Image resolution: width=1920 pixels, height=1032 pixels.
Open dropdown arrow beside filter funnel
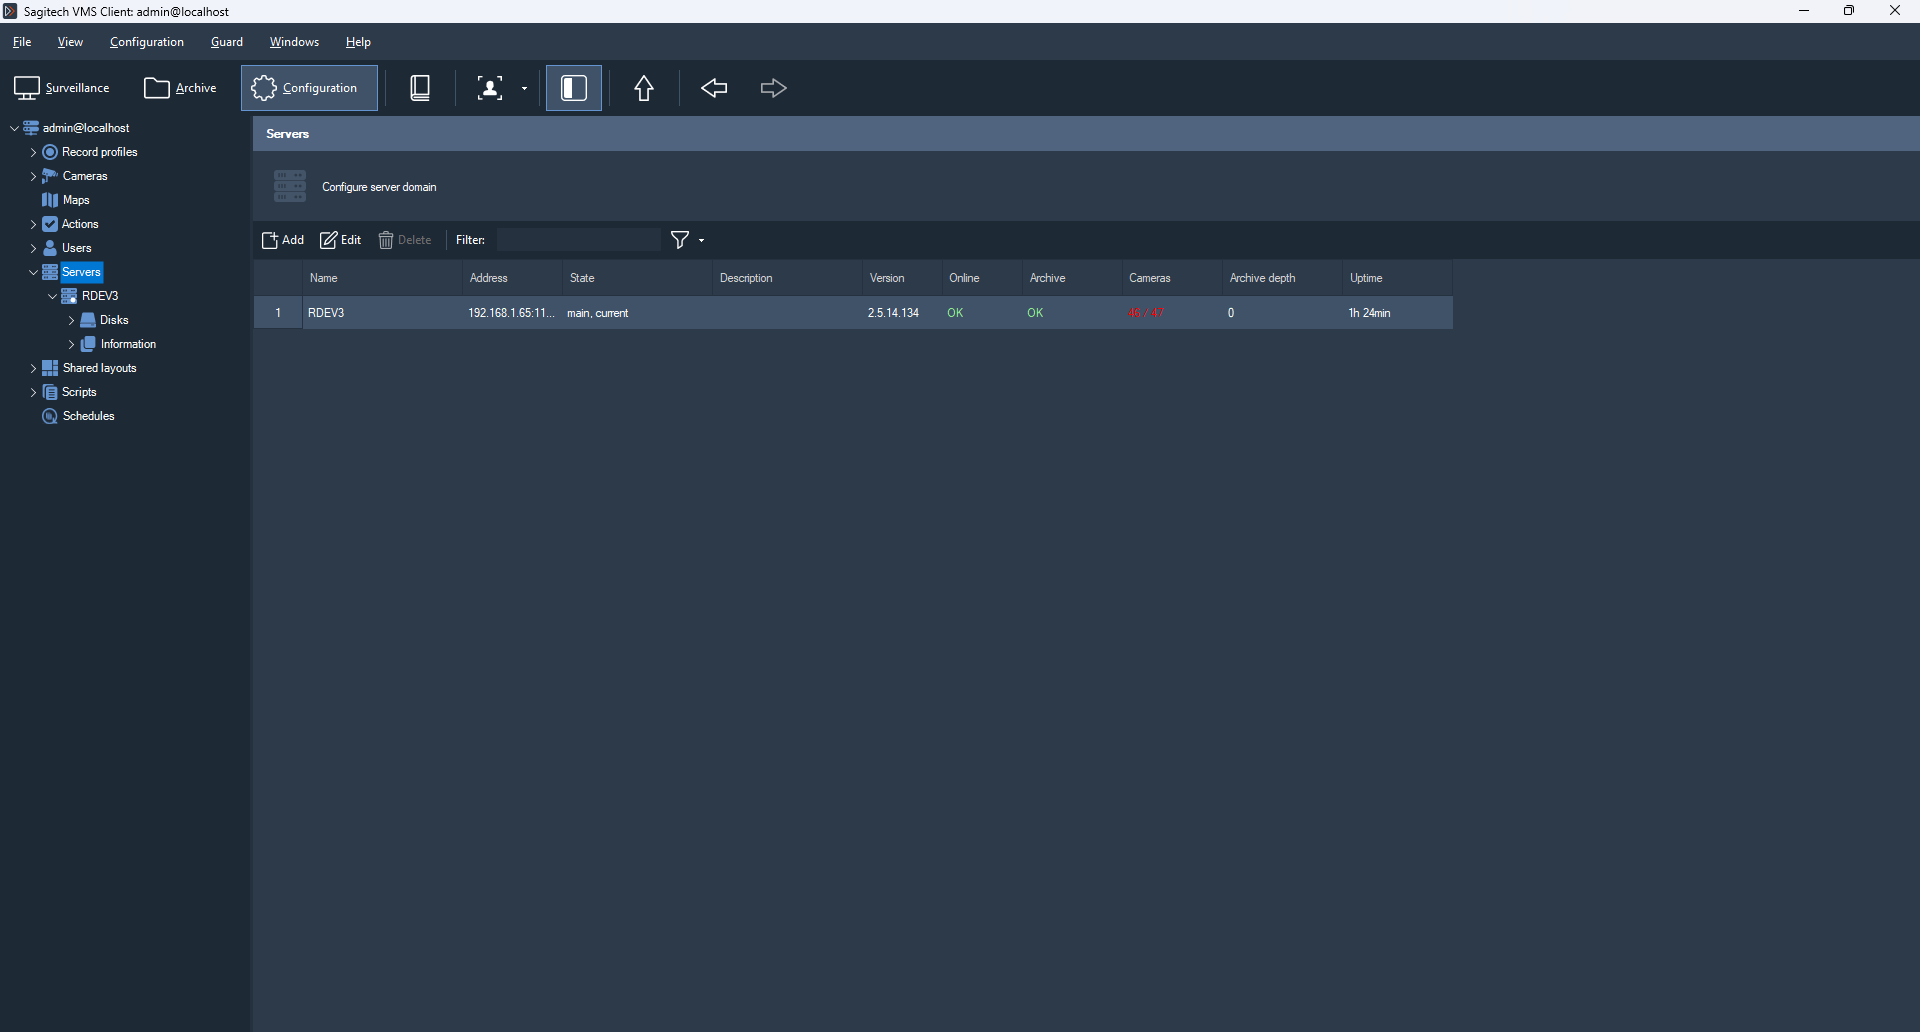point(701,241)
